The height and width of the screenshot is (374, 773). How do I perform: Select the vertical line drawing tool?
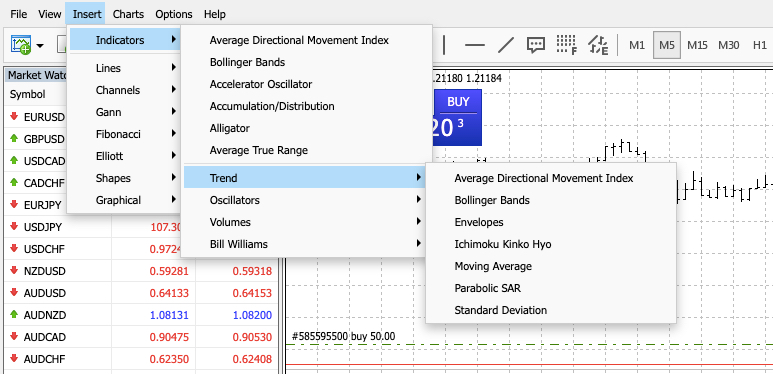pyautogui.click(x=444, y=45)
